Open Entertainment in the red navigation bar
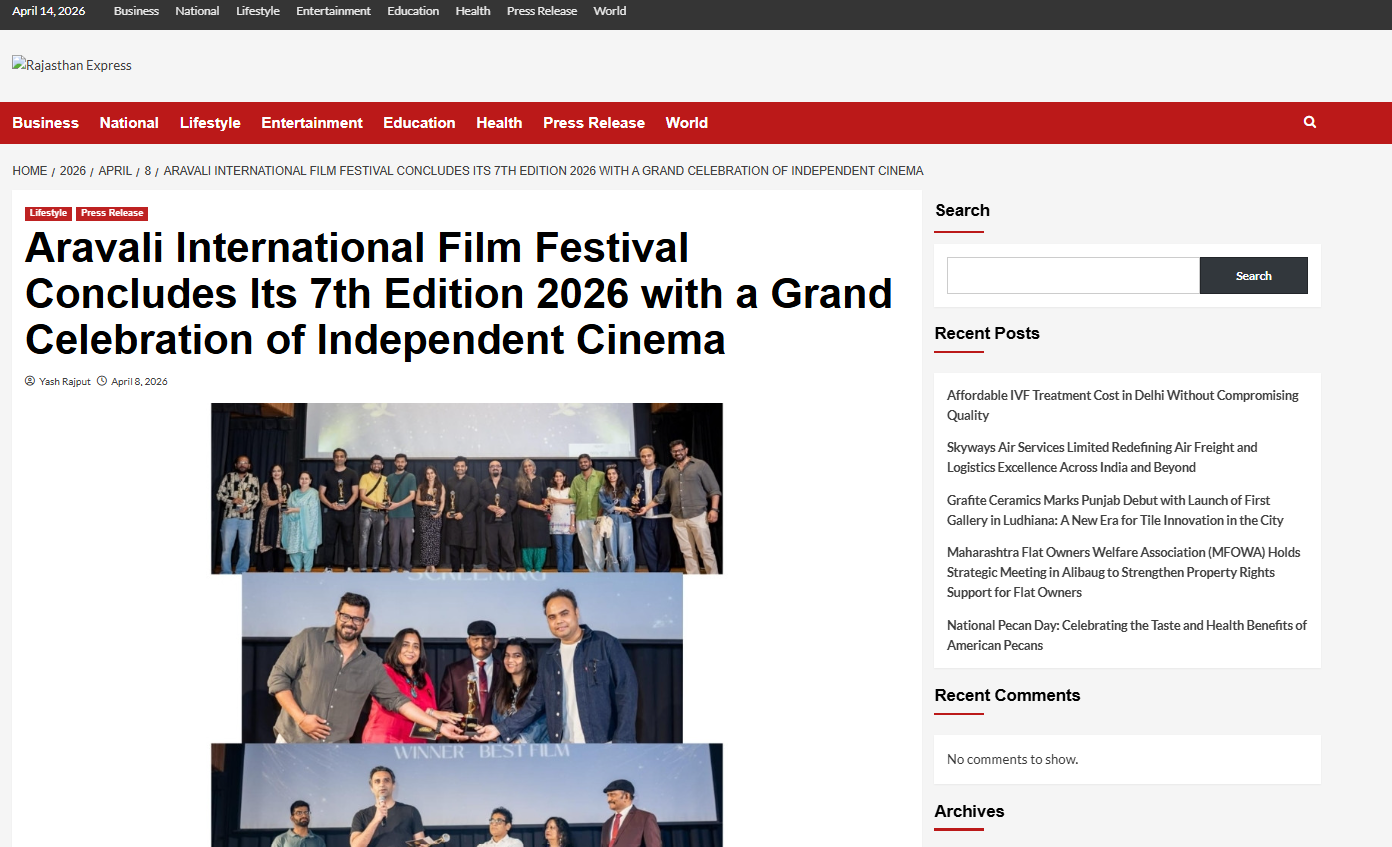Screen dimensions: 1392x847 312,123
